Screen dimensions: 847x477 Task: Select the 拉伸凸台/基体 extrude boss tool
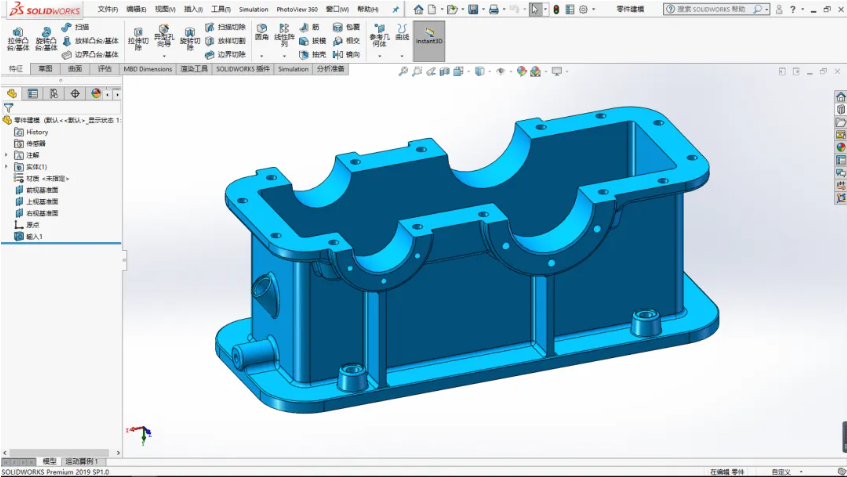point(18,39)
